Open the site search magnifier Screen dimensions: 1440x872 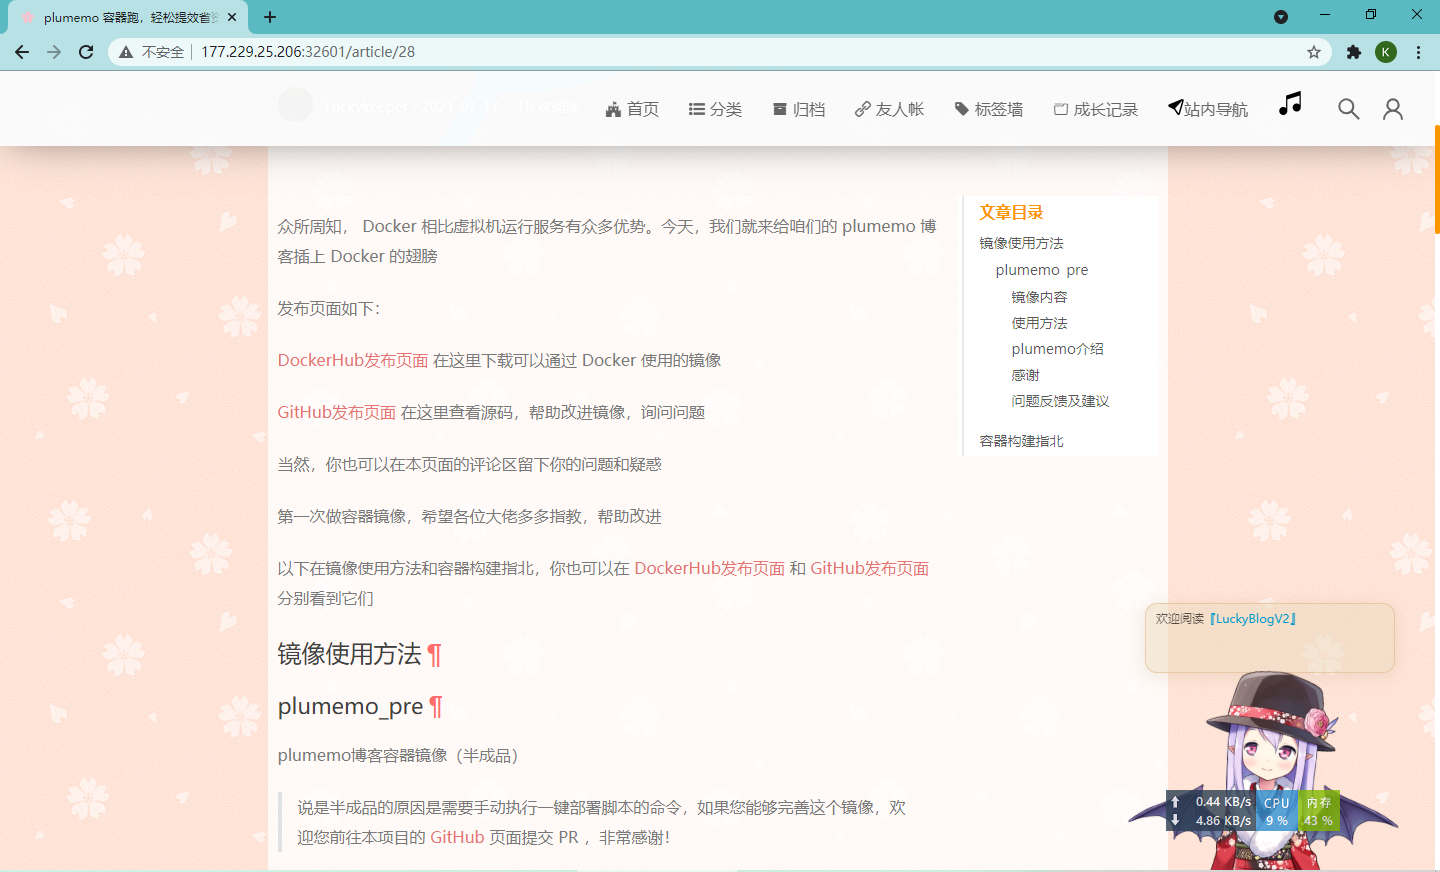click(x=1349, y=109)
